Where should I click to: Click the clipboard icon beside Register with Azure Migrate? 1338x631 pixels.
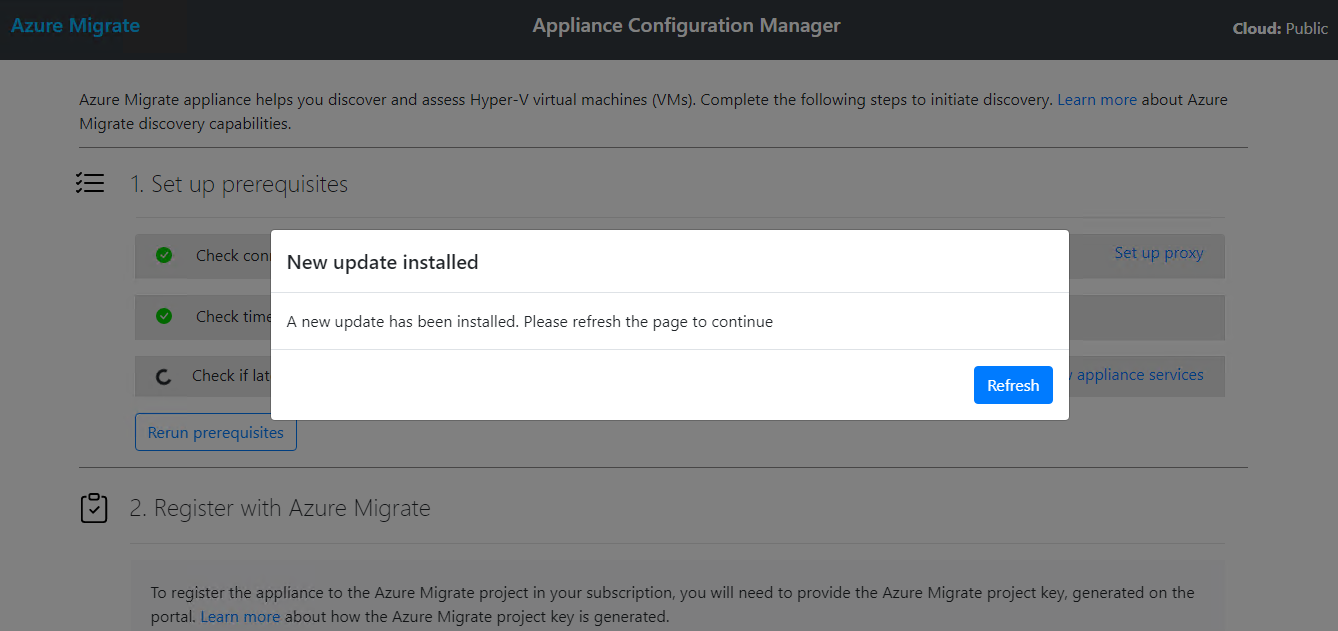click(x=94, y=508)
